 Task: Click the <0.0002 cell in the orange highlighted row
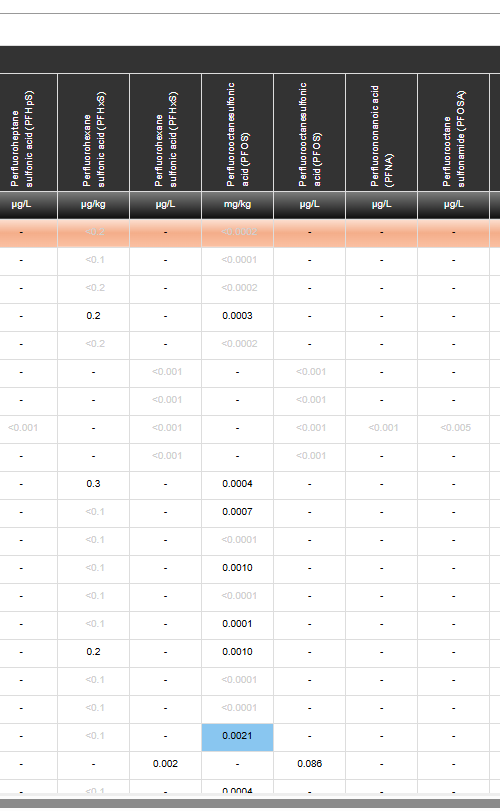coord(237,232)
